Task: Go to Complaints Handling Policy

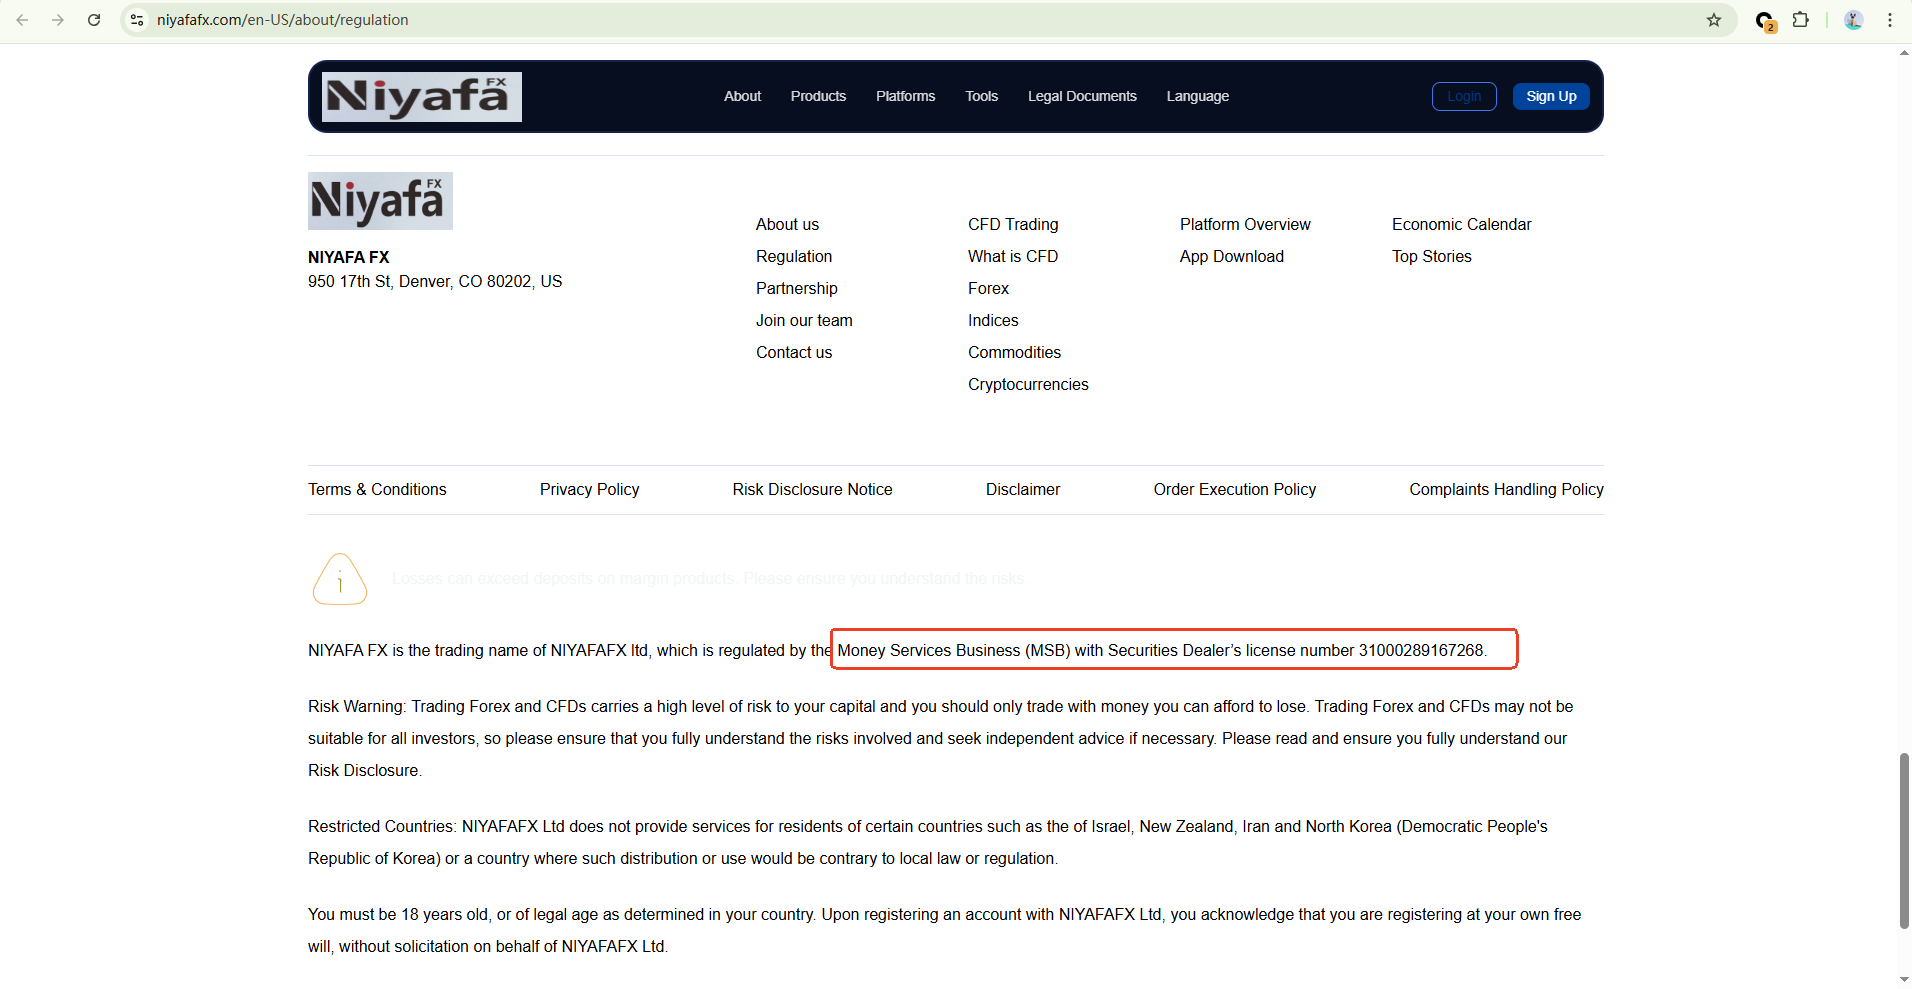Action: point(1506,489)
